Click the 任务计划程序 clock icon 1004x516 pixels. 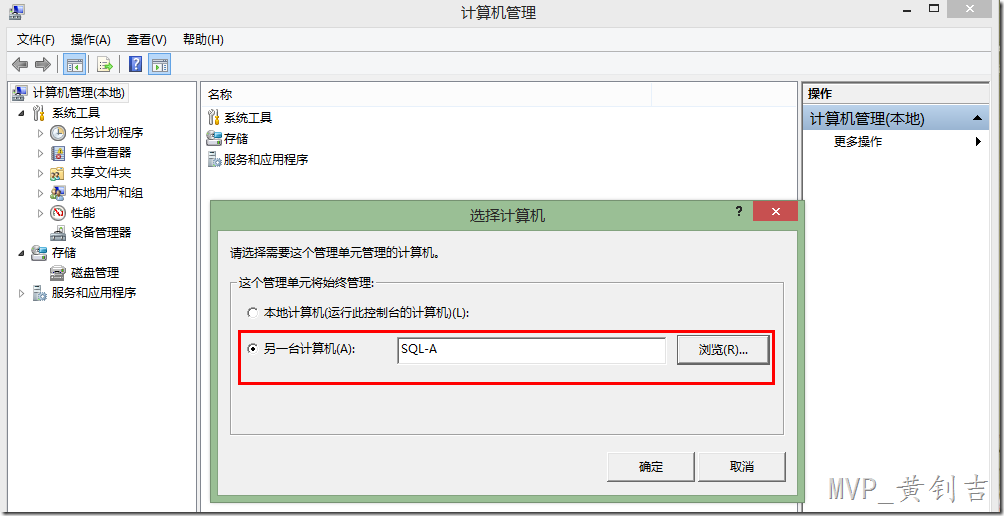[x=58, y=133]
